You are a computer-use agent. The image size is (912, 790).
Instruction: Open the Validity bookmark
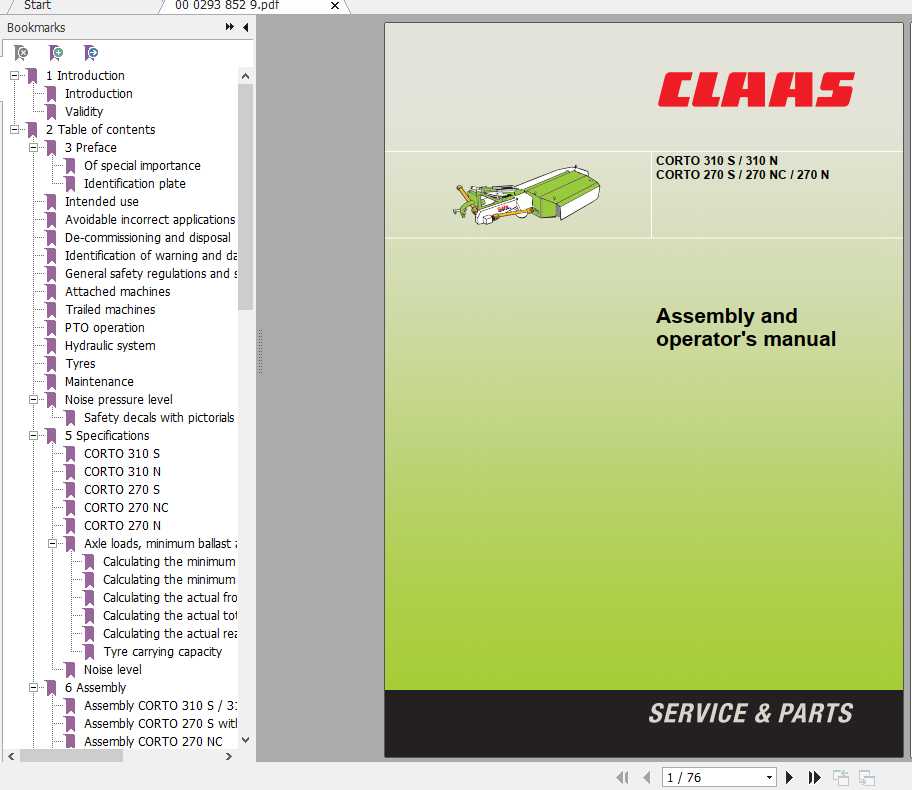(x=84, y=112)
